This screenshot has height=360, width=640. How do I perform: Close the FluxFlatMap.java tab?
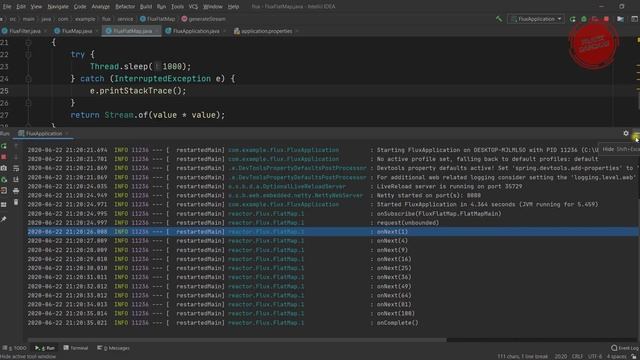(157, 31)
